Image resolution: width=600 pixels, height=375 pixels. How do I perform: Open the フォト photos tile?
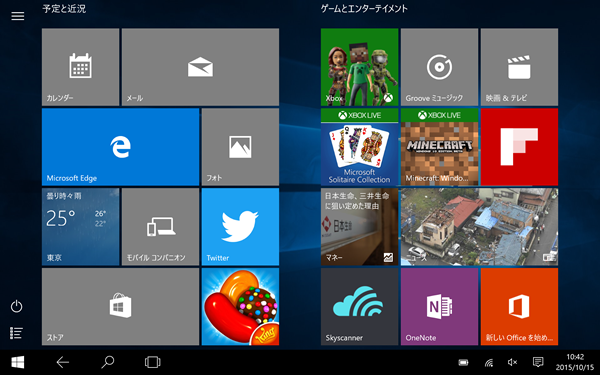pyautogui.click(x=240, y=147)
